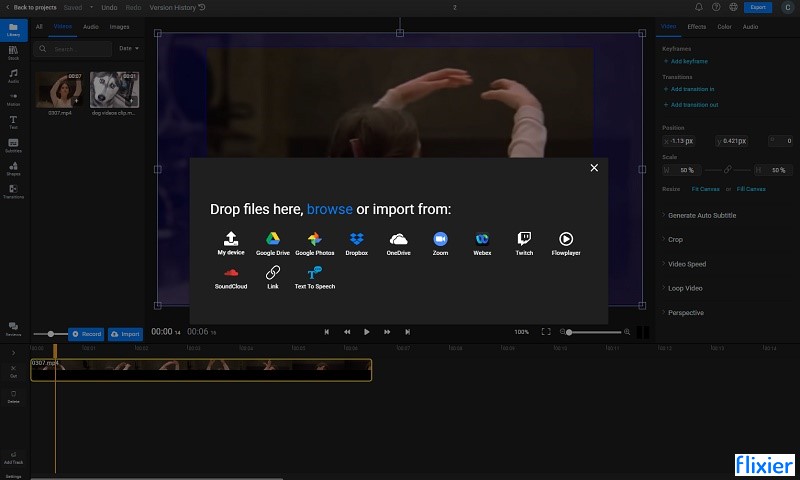Open the Date sort dropdown
This screenshot has height=480, width=800.
tap(129, 48)
